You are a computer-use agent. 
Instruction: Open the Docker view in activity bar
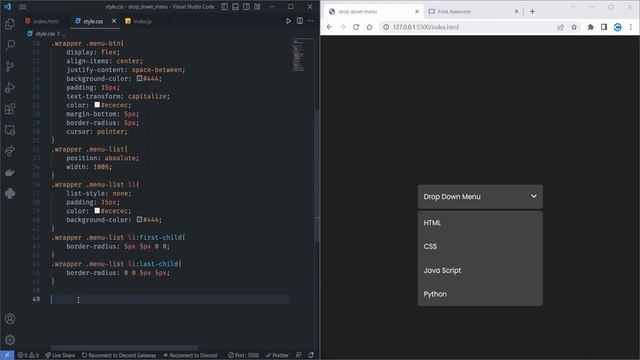click(10, 173)
